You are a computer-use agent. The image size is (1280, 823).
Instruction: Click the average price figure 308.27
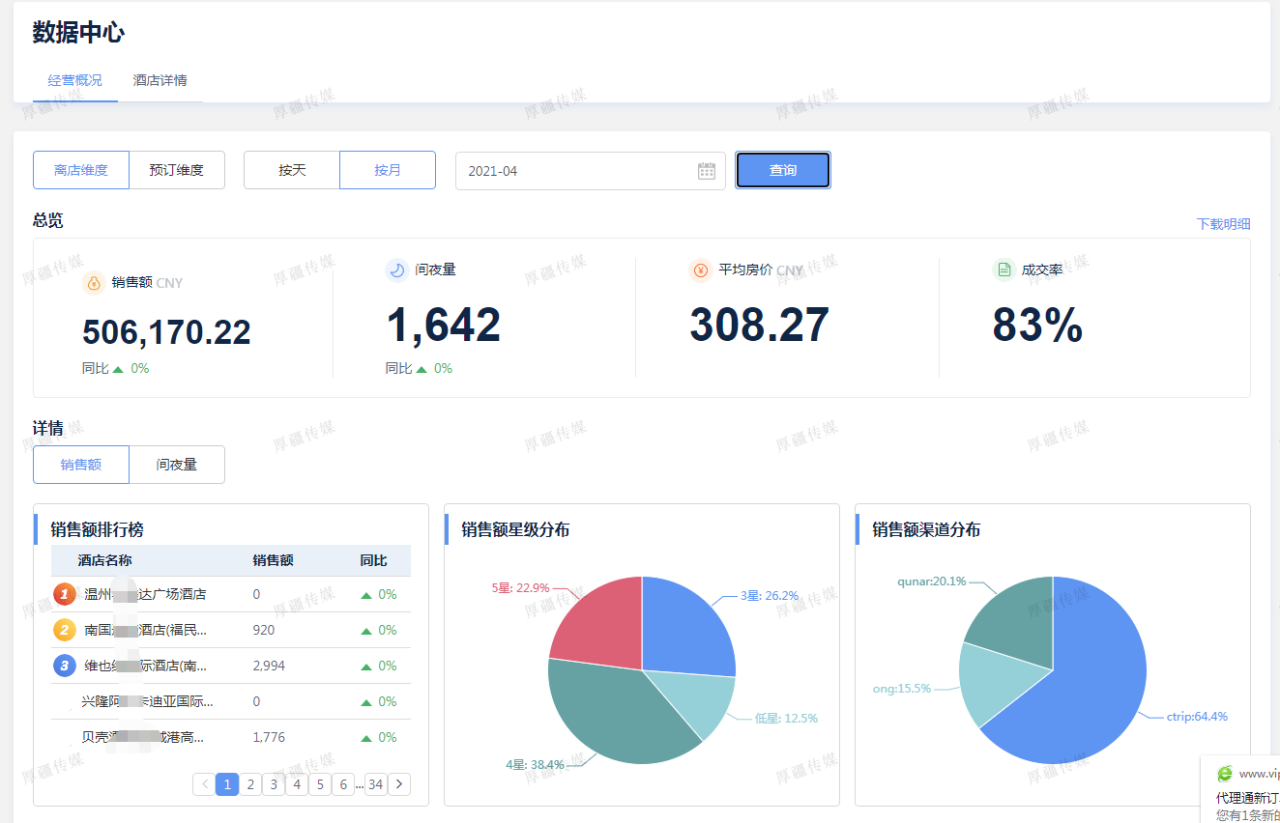(x=759, y=325)
